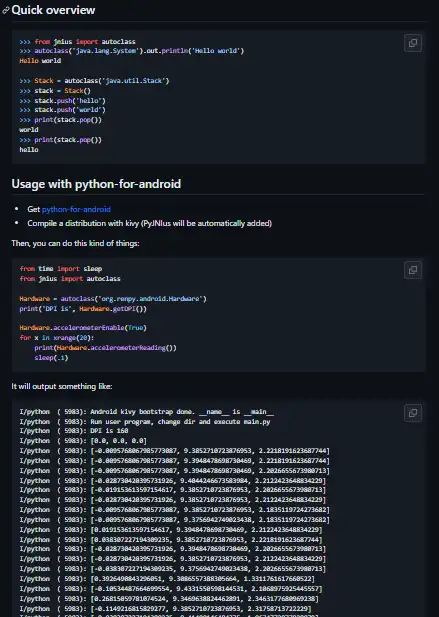Viewport: 439px width, 617px height.
Task: Click the 'from time import sleep' line
Action: point(61,269)
